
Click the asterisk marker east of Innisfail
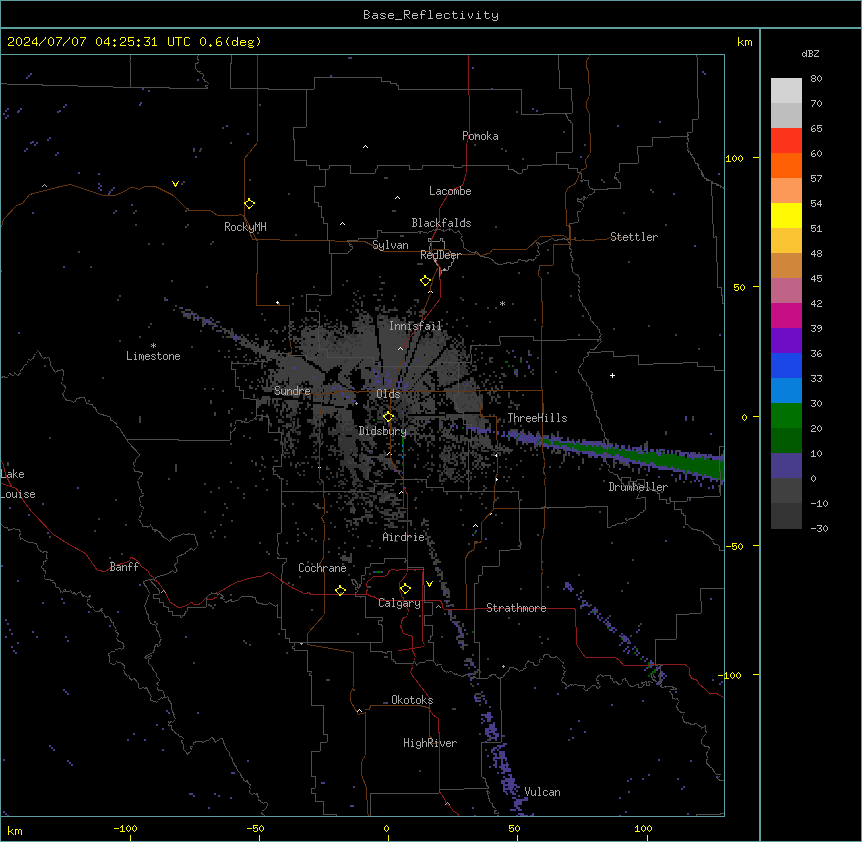coord(502,304)
